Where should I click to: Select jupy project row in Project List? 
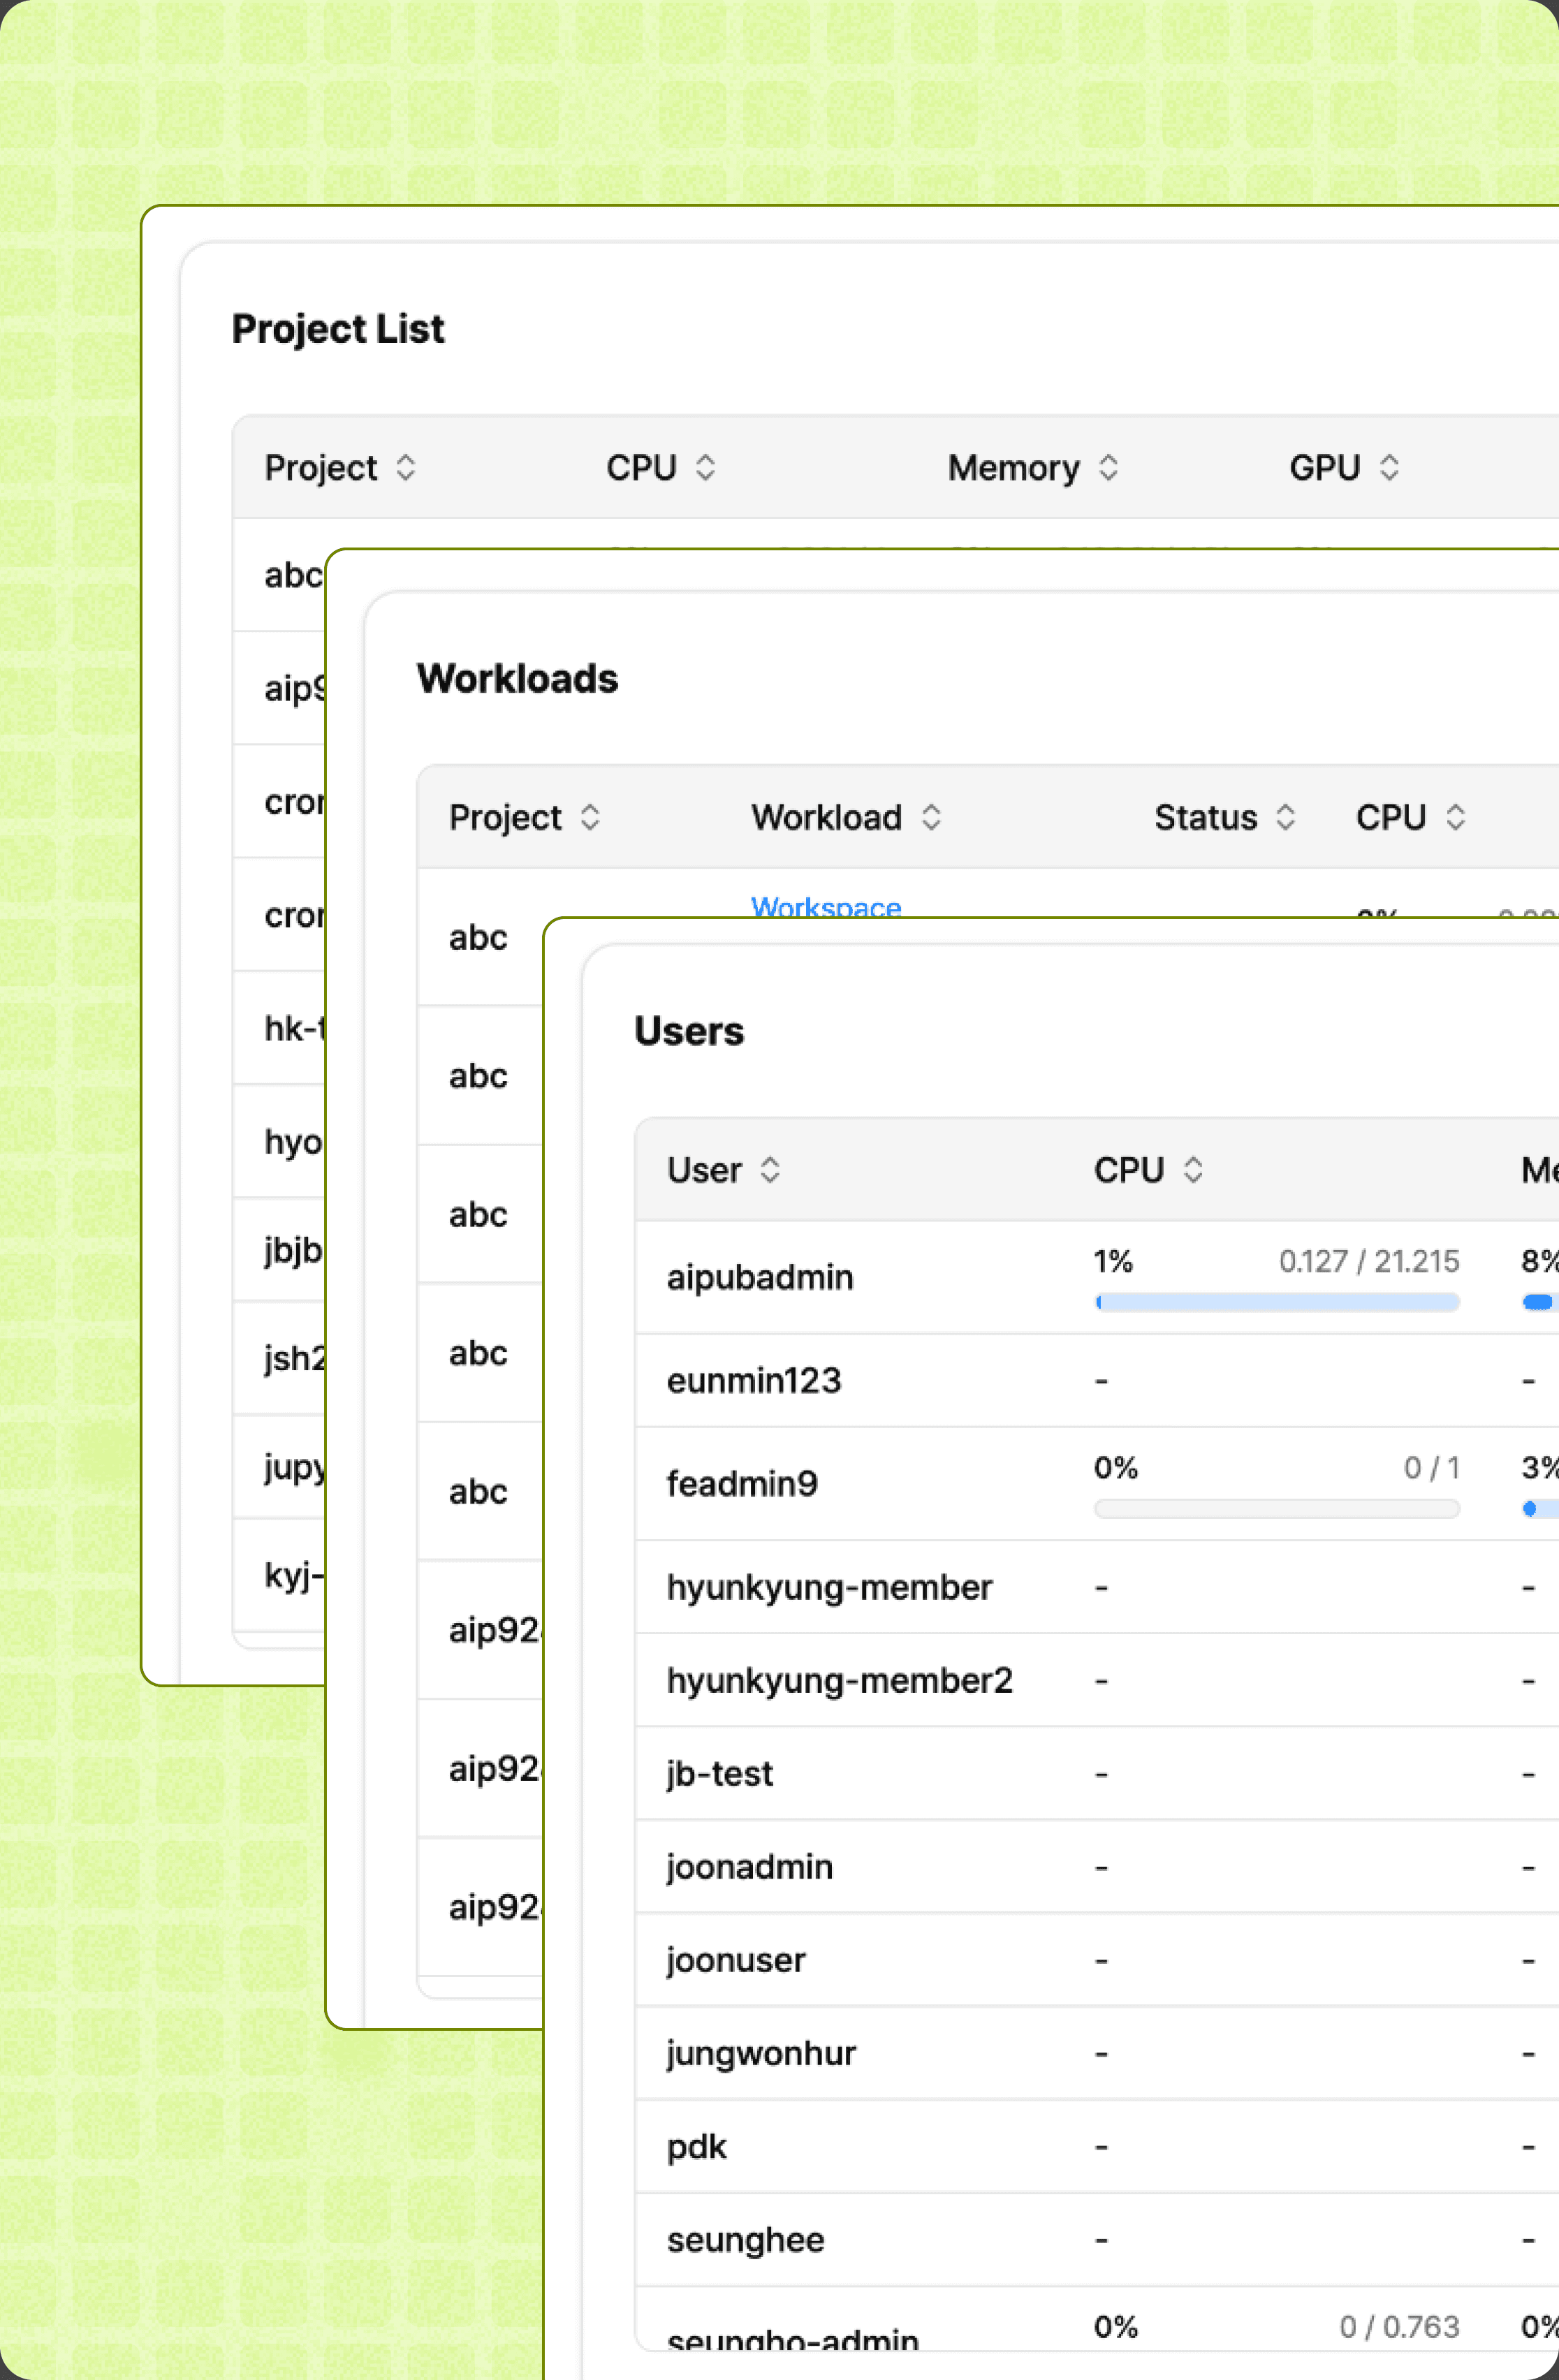279,1466
